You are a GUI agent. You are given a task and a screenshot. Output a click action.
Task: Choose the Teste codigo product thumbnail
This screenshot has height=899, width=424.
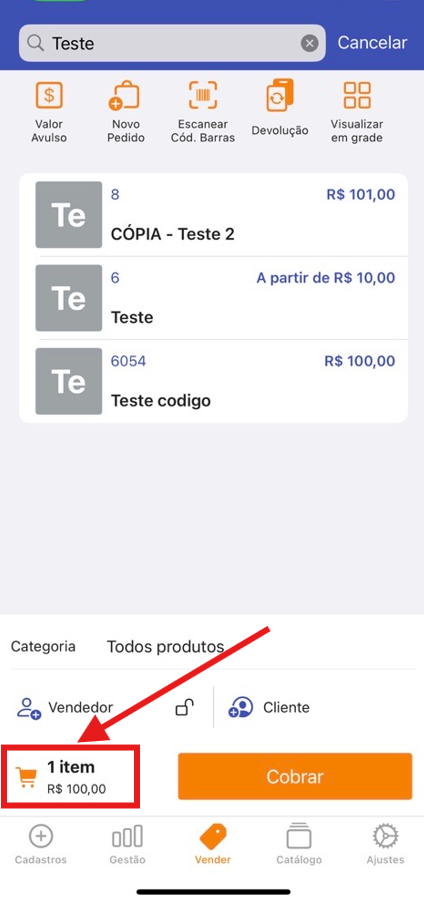coord(69,381)
